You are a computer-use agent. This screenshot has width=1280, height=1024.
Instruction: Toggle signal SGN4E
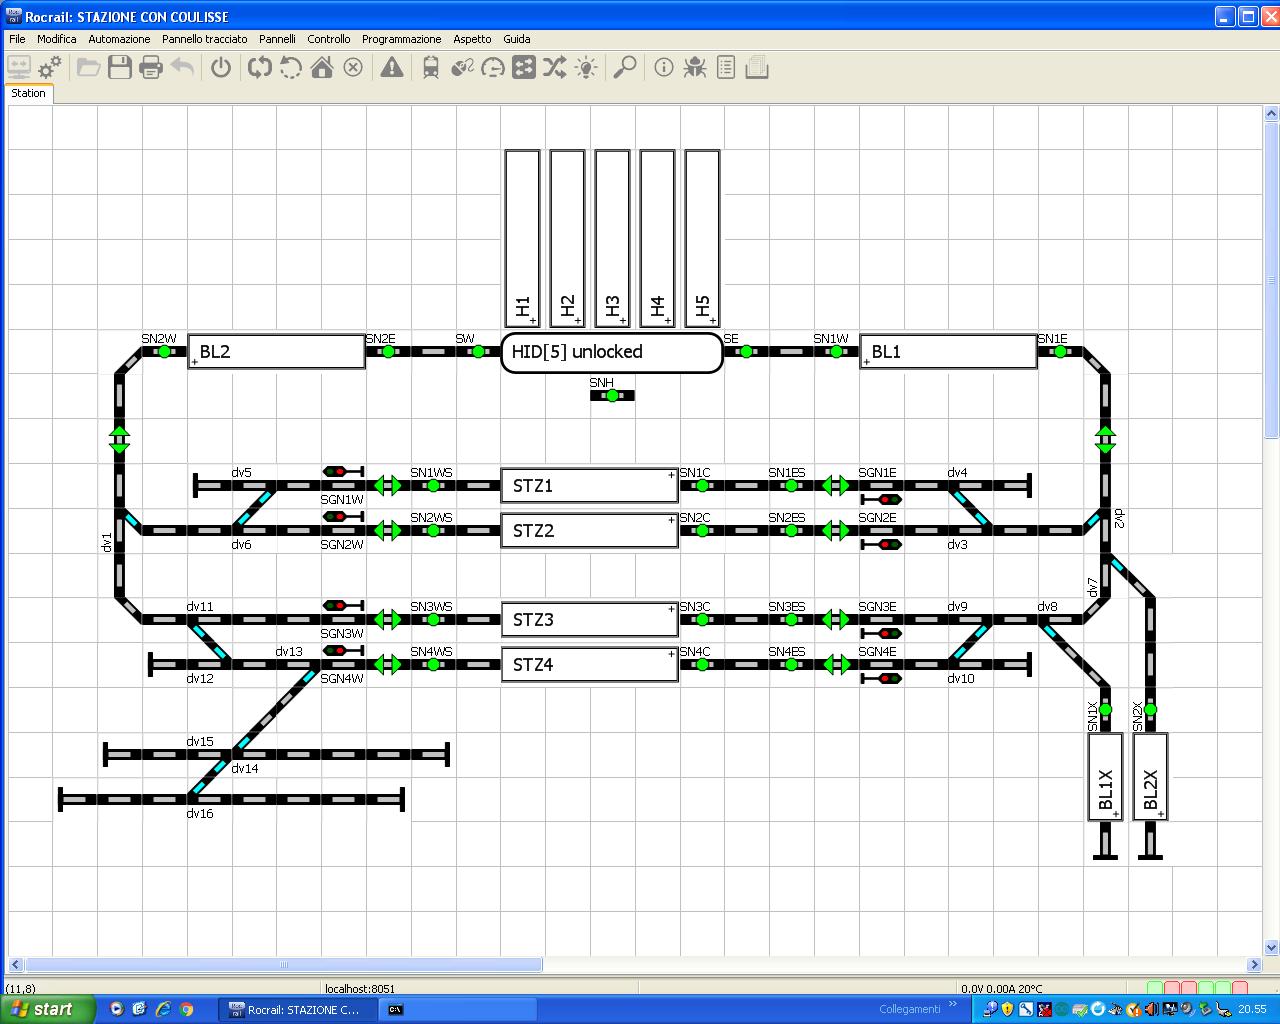(881, 678)
